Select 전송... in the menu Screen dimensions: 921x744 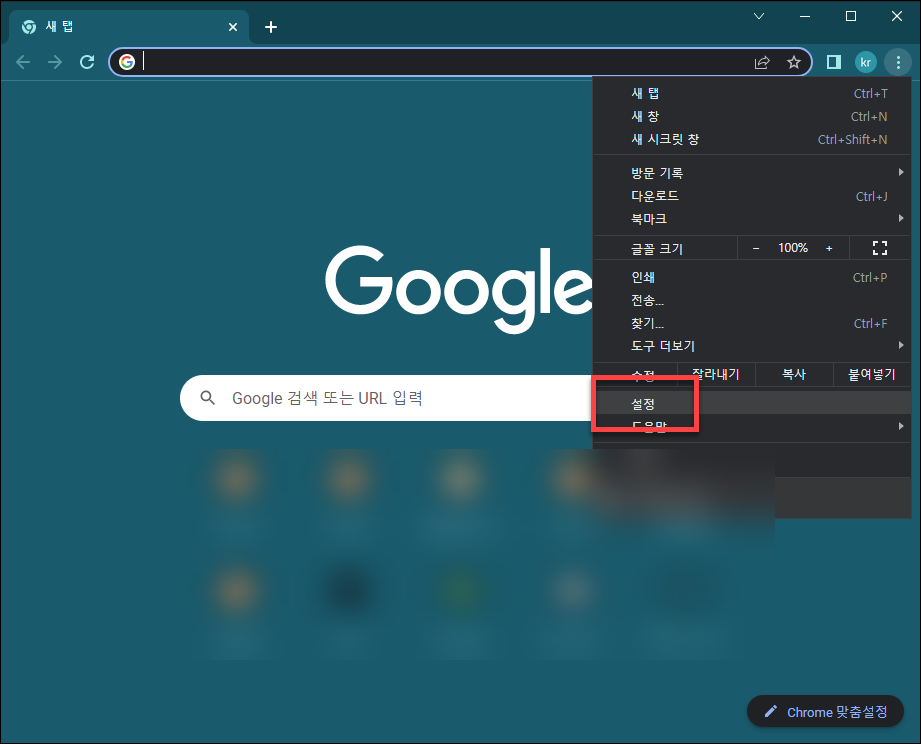[752, 300]
